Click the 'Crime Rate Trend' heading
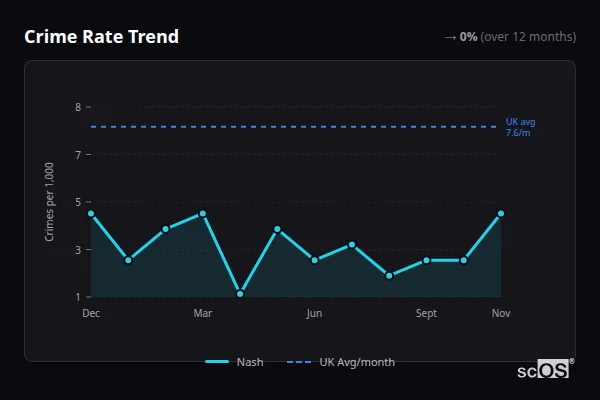600x400 pixels. (101, 37)
